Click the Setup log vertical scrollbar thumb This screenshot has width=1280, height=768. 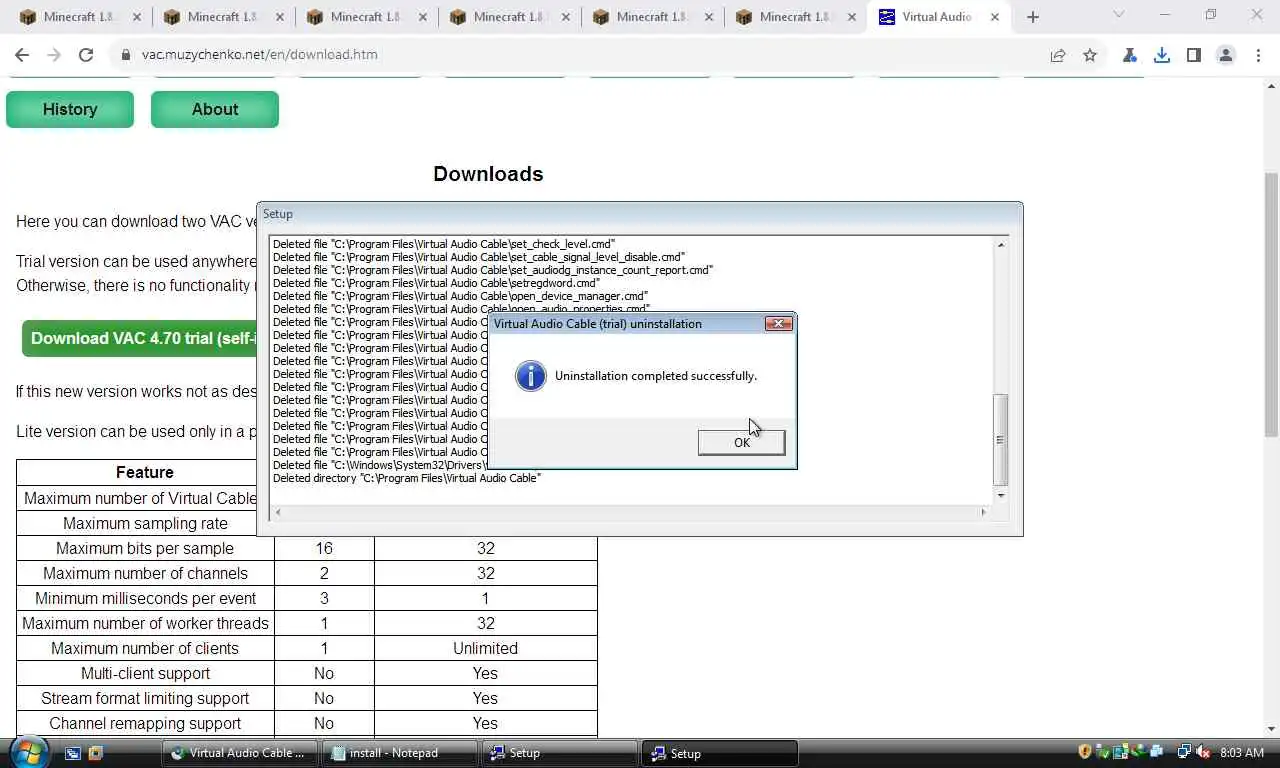tap(1000, 439)
